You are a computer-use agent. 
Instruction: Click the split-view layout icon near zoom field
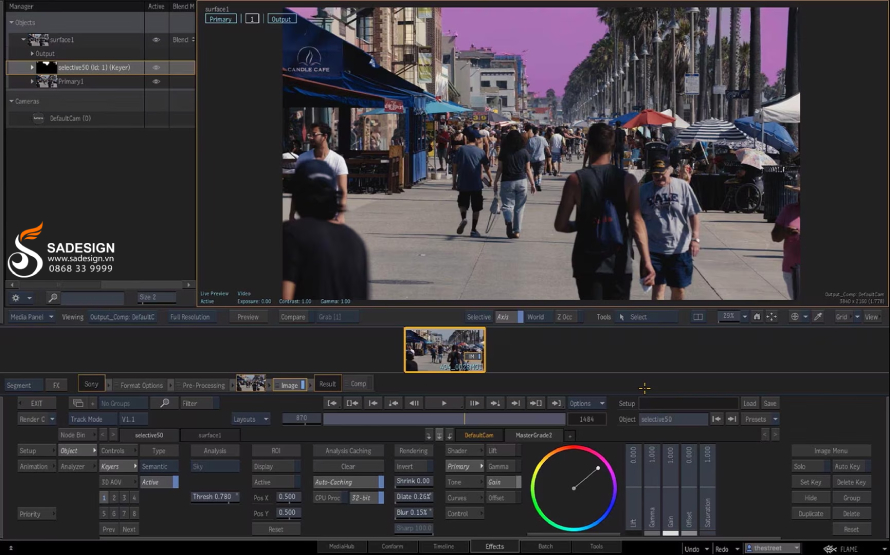[698, 317]
